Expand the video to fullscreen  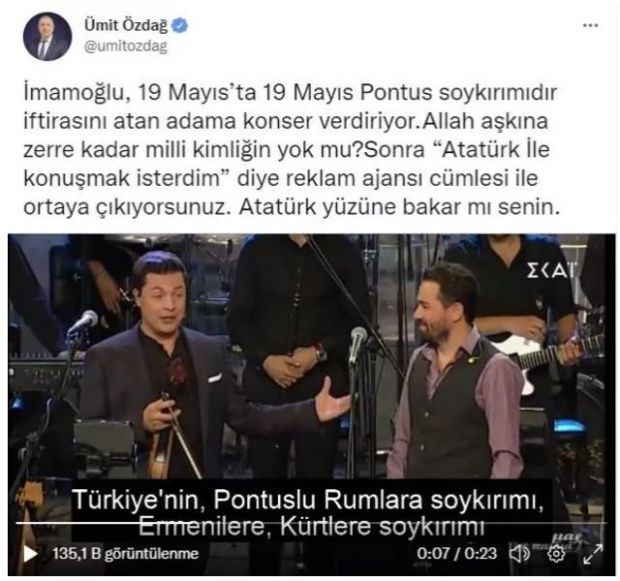593,553
